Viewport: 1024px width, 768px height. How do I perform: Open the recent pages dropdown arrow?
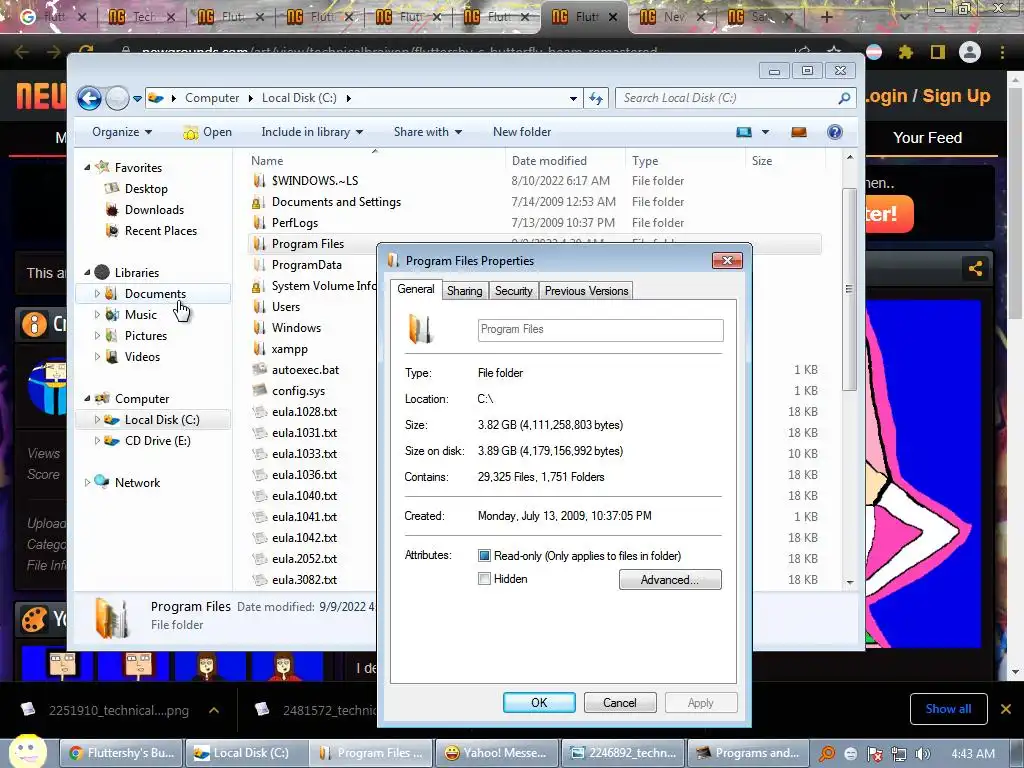tap(137, 99)
